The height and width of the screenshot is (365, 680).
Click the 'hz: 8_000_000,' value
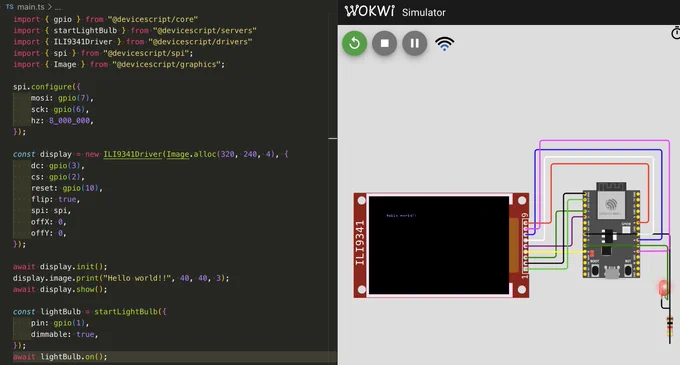(69, 121)
